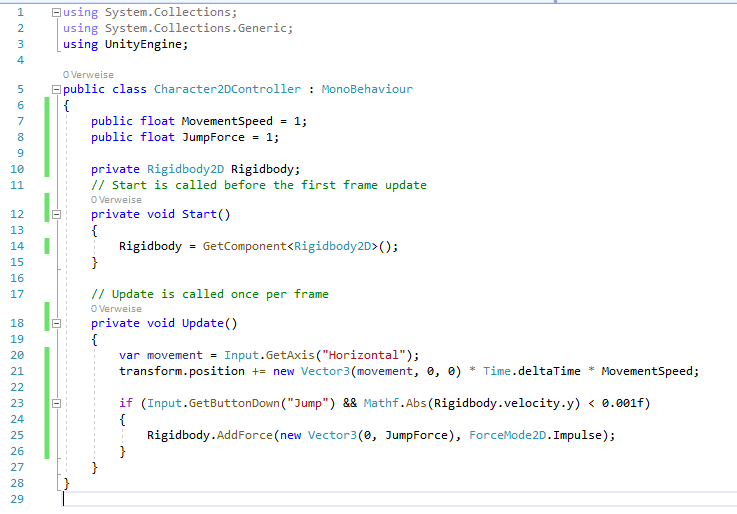The image size is (737, 514).
Task: Collapse the if Jump statement block
Action: [x=56, y=403]
